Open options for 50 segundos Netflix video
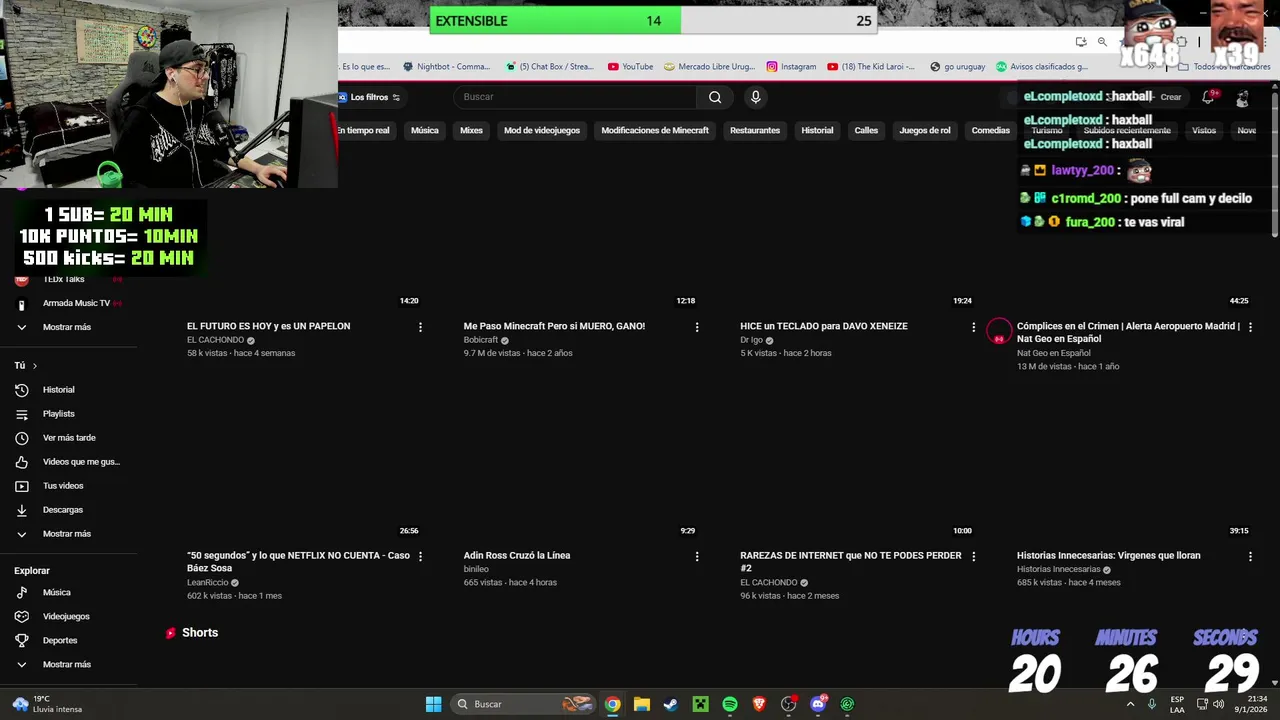 (x=420, y=556)
